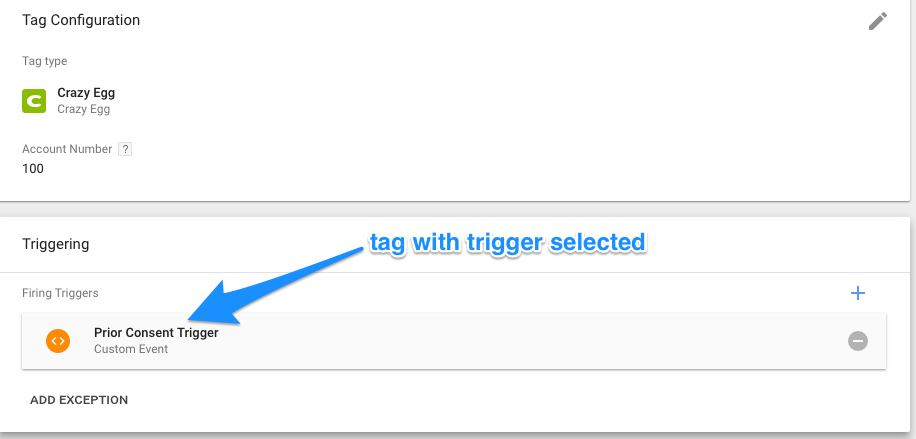This screenshot has width=916, height=439.
Task: Click the Add Exception button
Action: coord(79,400)
